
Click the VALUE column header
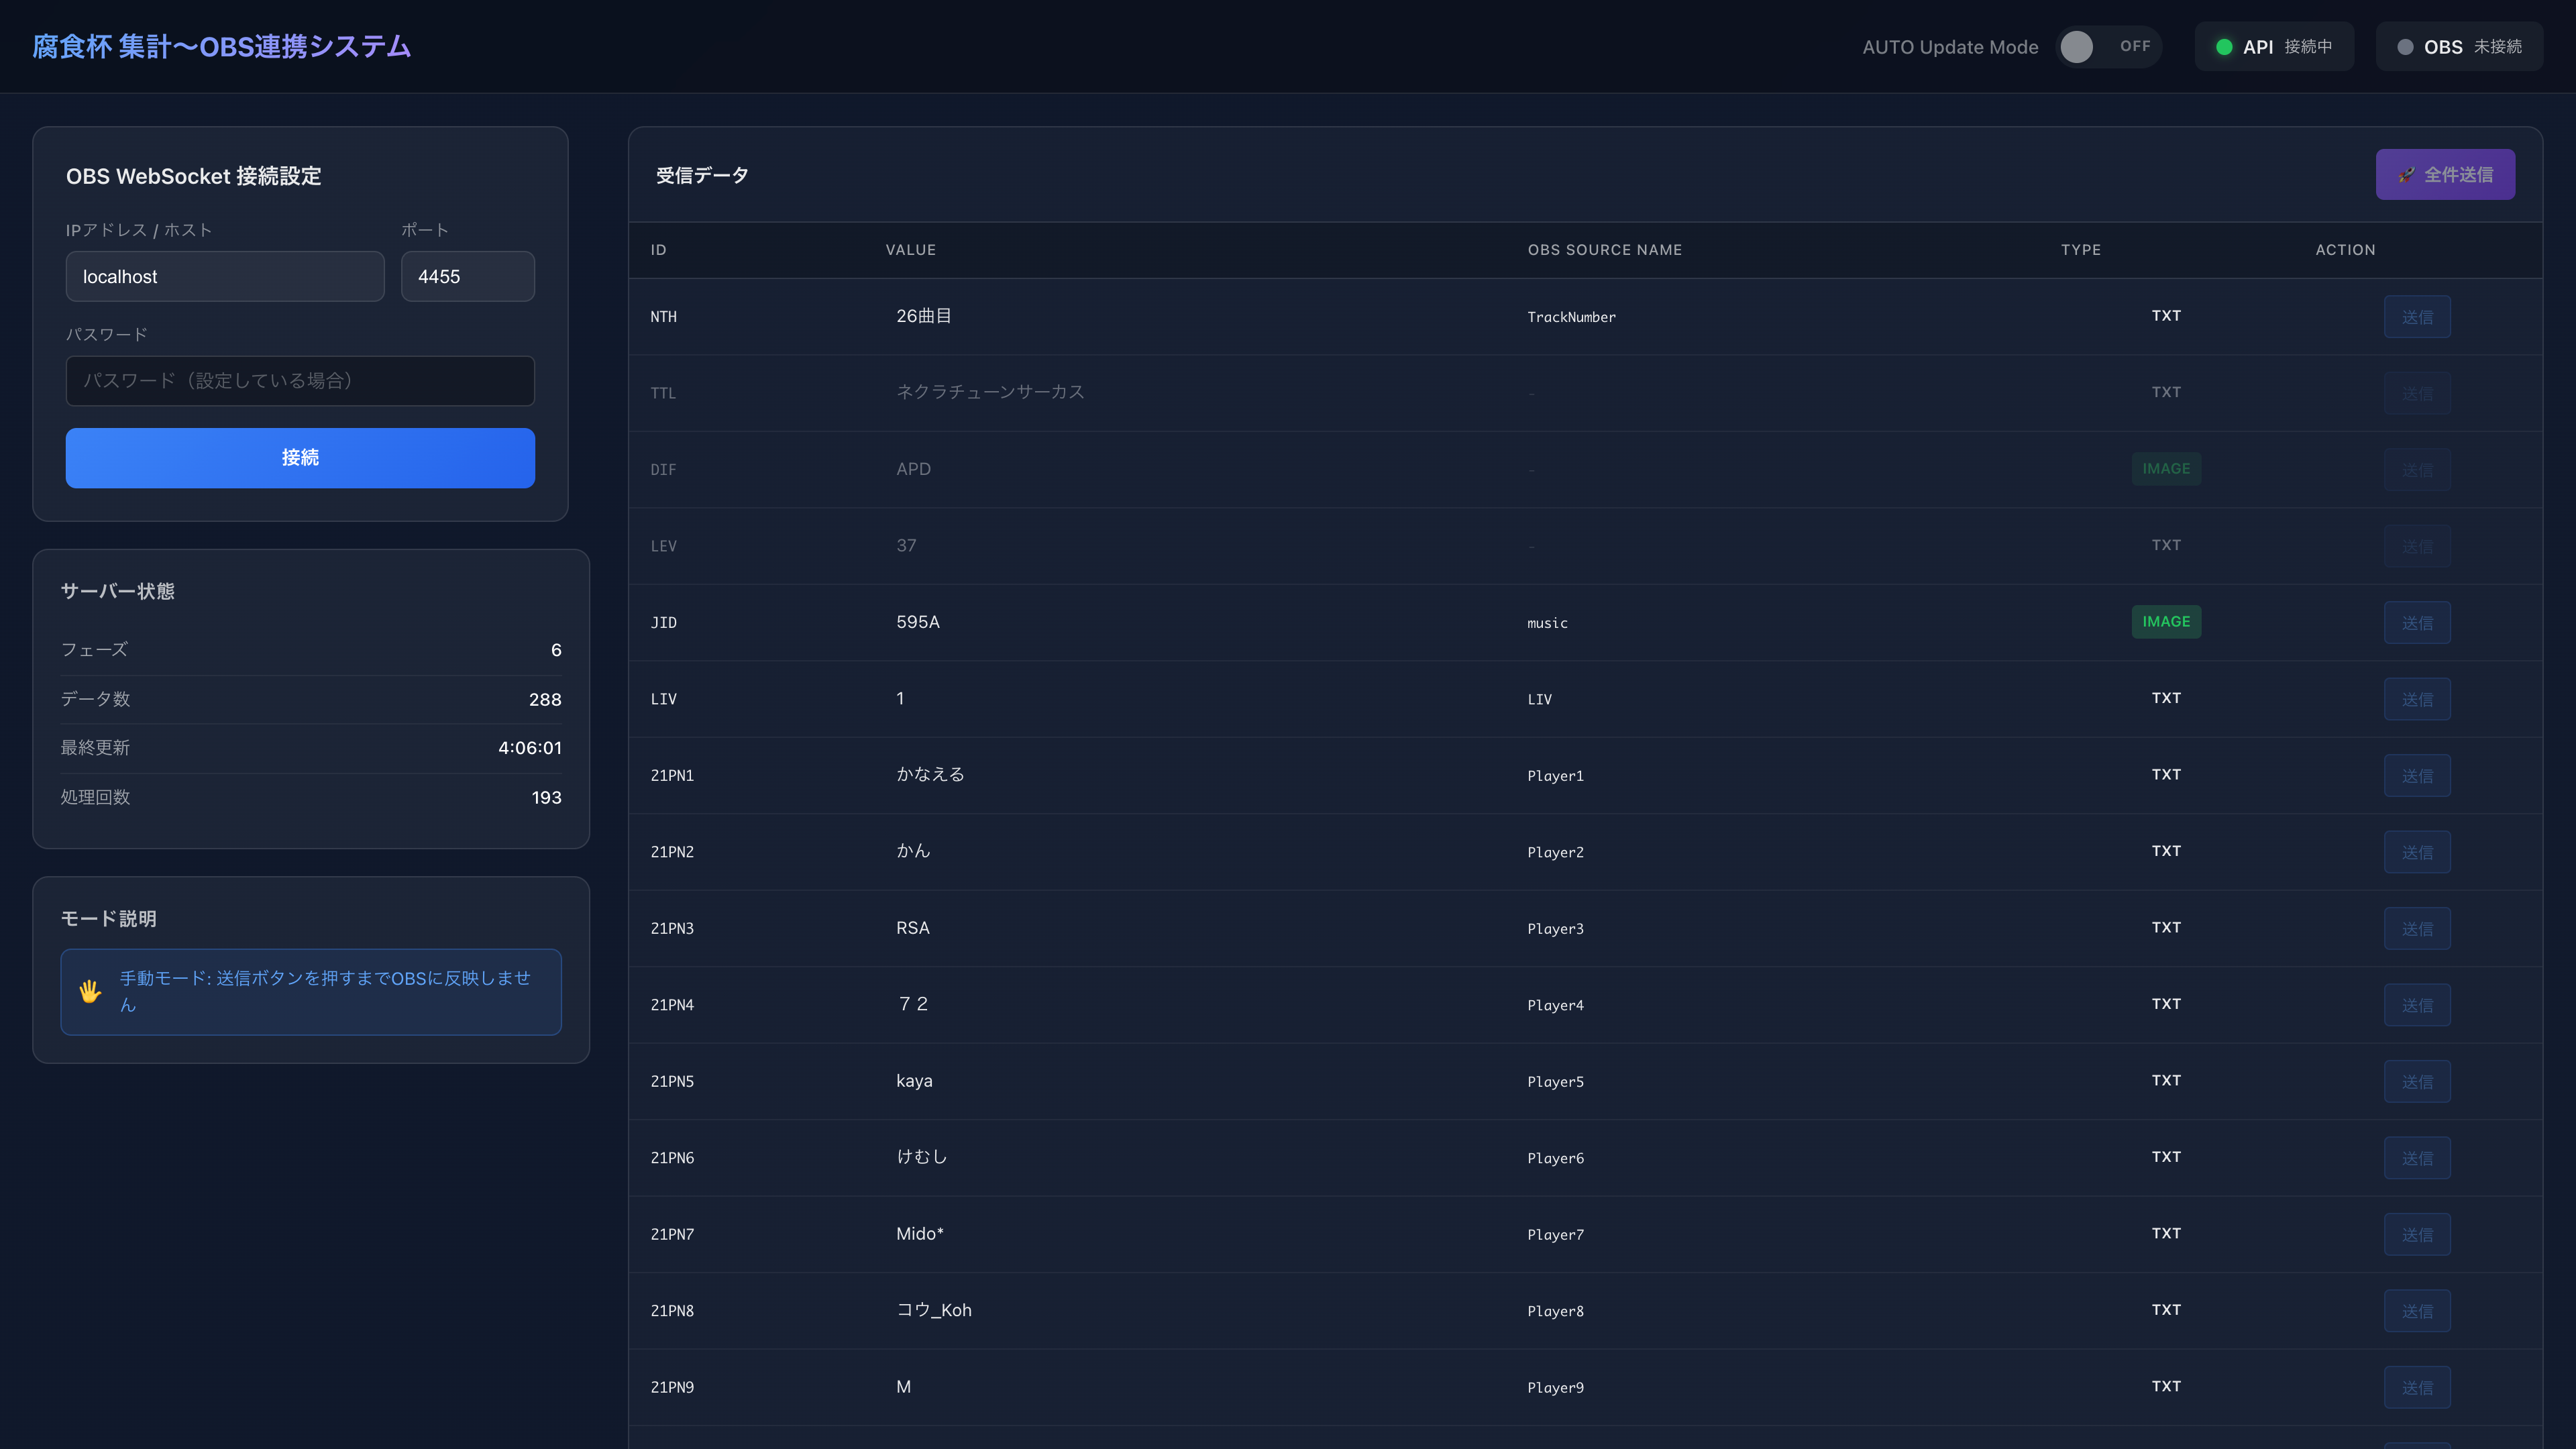pos(910,250)
